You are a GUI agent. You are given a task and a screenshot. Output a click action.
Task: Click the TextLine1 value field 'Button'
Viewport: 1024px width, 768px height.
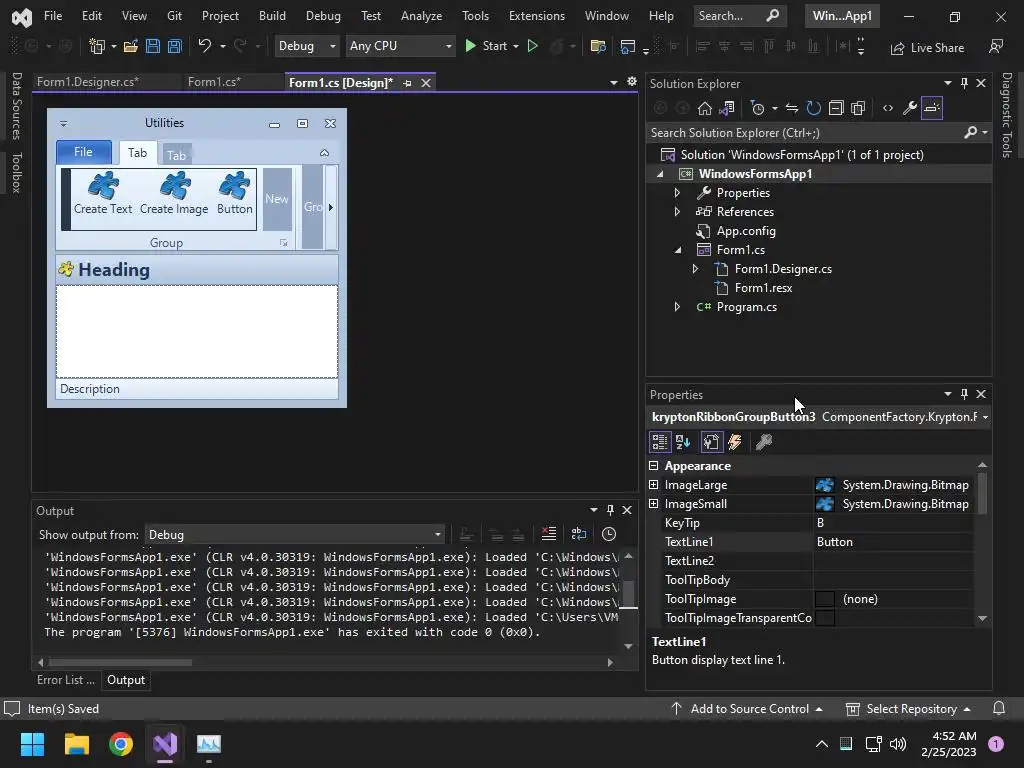tap(893, 542)
